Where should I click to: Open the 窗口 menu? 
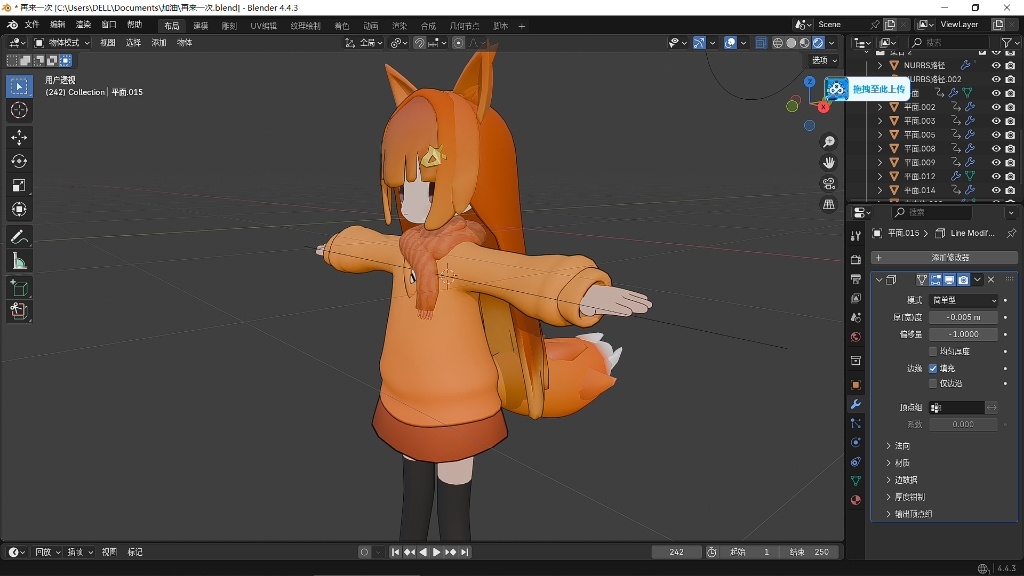pyautogui.click(x=108, y=25)
